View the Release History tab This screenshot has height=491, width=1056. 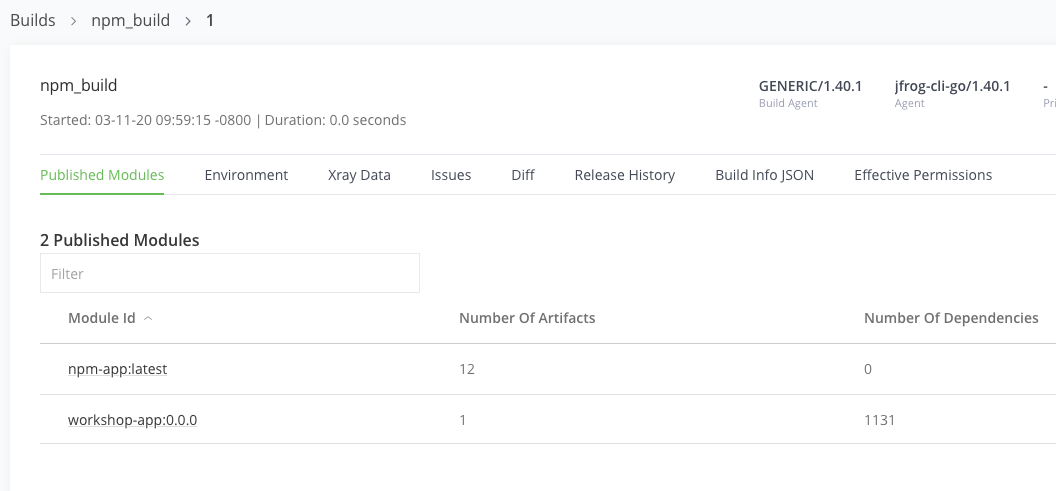click(625, 175)
